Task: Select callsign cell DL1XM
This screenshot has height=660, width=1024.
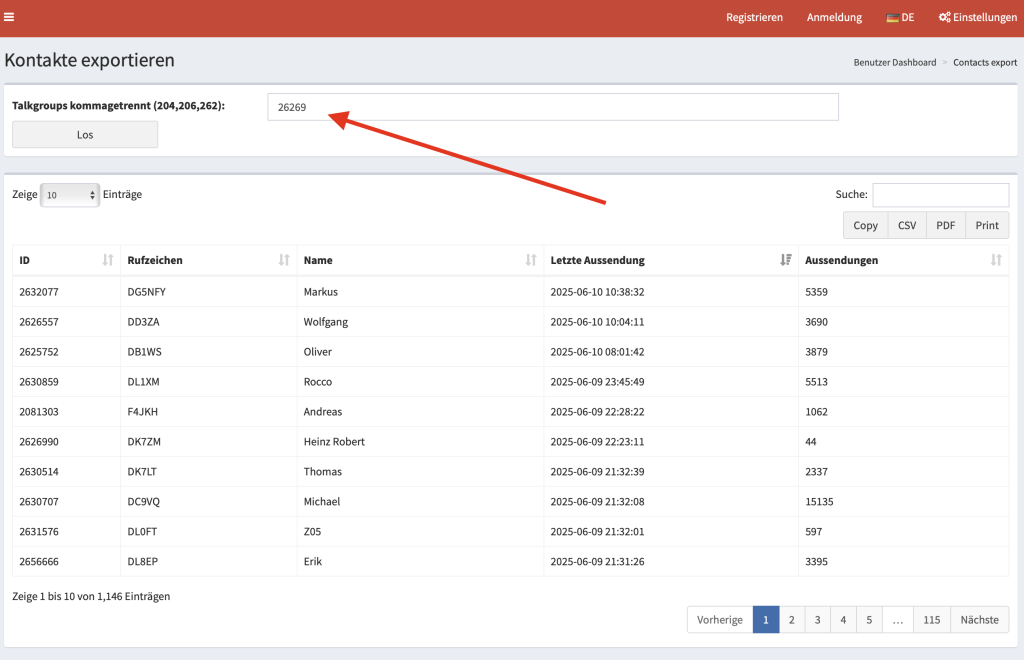Action: click(143, 382)
